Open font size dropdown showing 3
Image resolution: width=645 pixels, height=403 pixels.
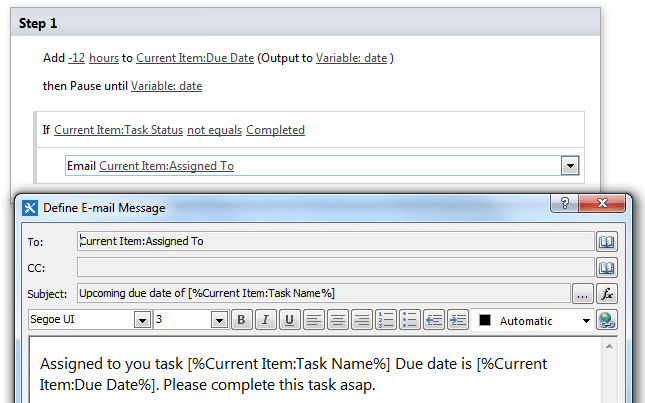[x=219, y=320]
